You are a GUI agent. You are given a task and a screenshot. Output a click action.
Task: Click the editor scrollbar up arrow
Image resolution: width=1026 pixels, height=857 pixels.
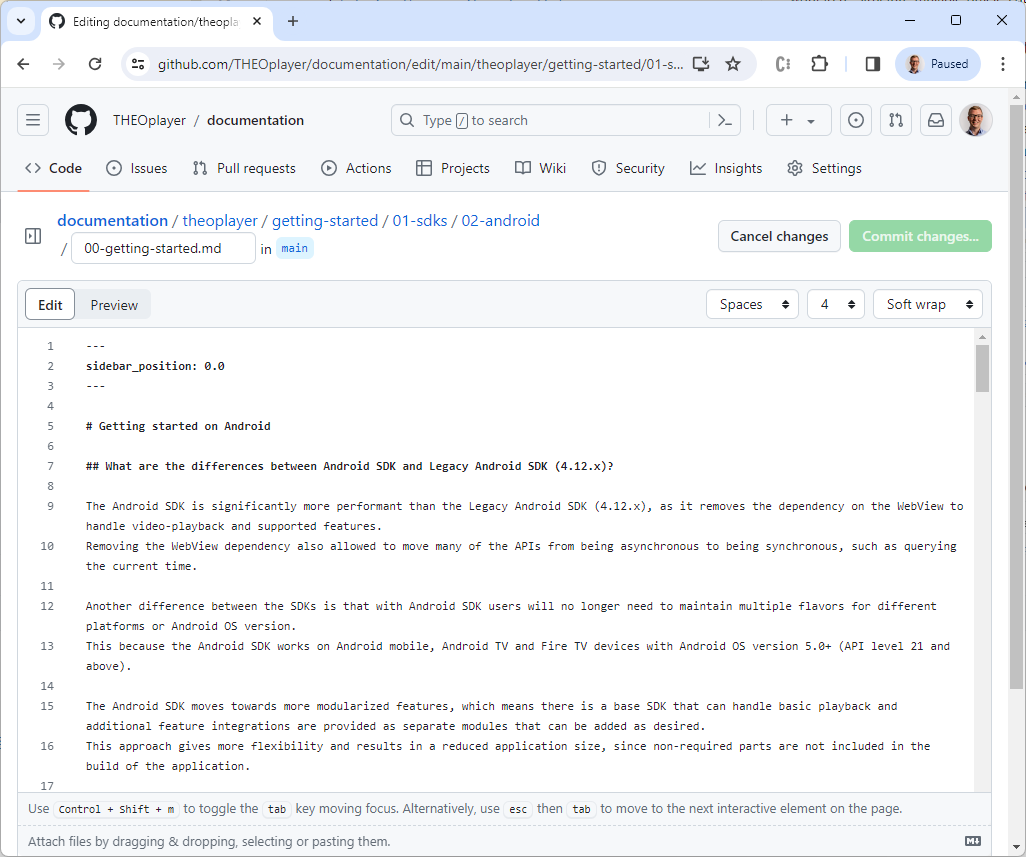tap(982, 337)
